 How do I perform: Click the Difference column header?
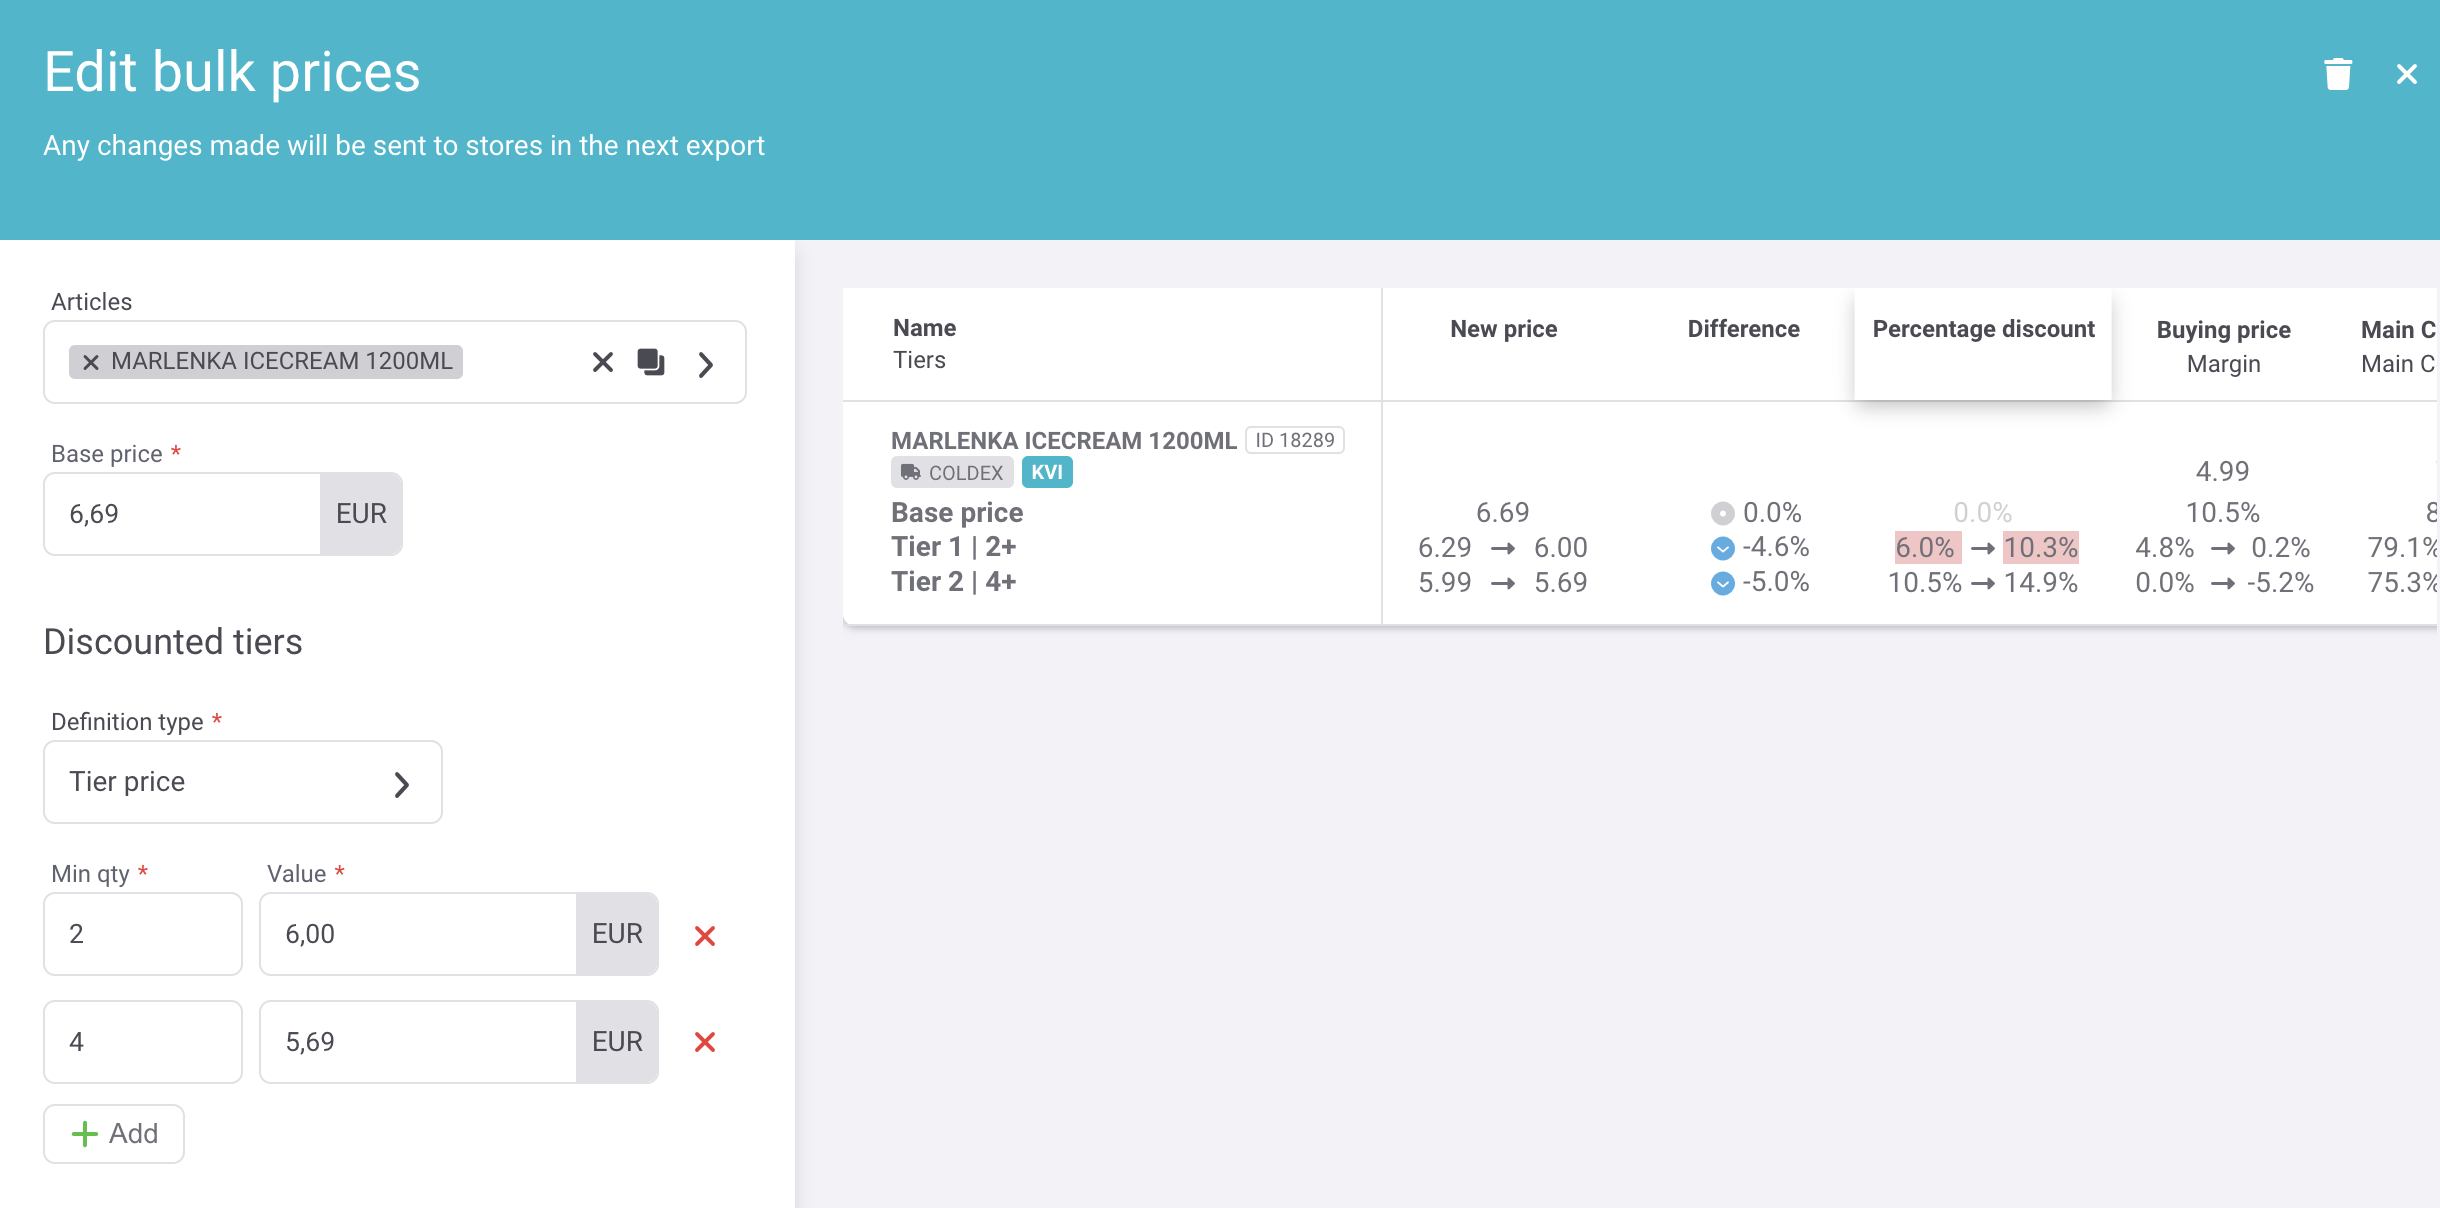(1743, 329)
